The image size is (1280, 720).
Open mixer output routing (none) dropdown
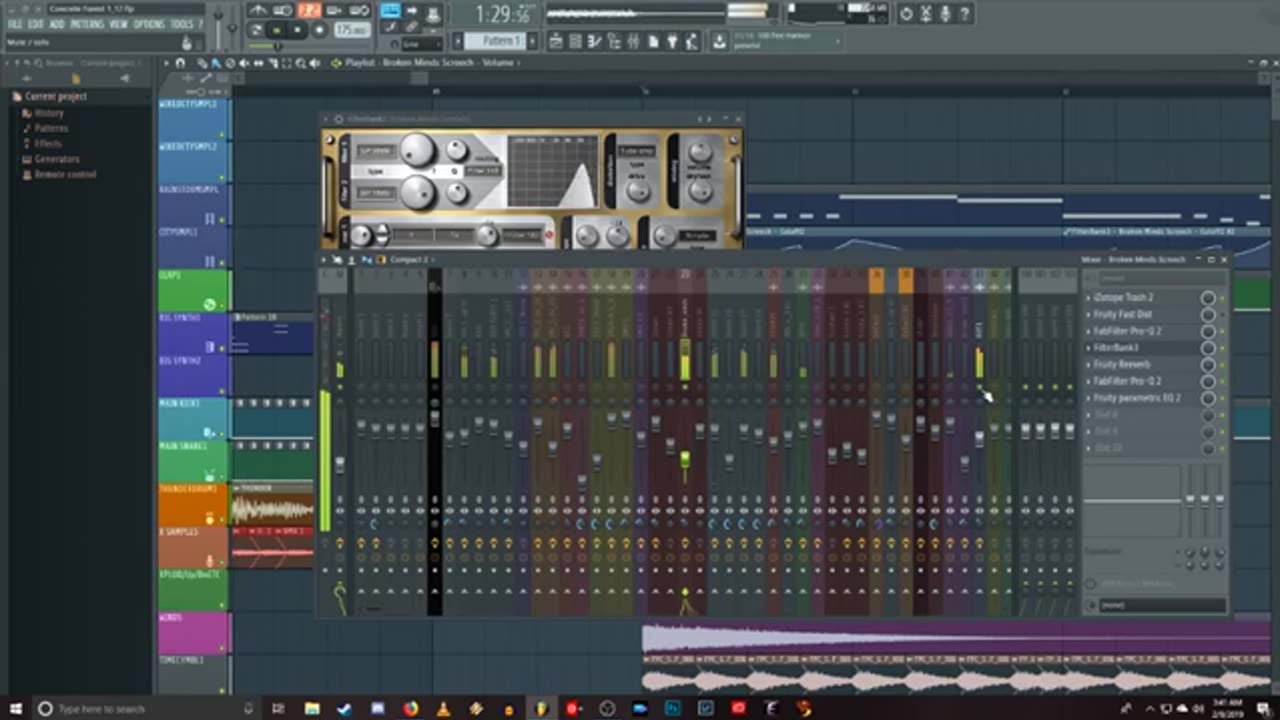(x=1162, y=605)
